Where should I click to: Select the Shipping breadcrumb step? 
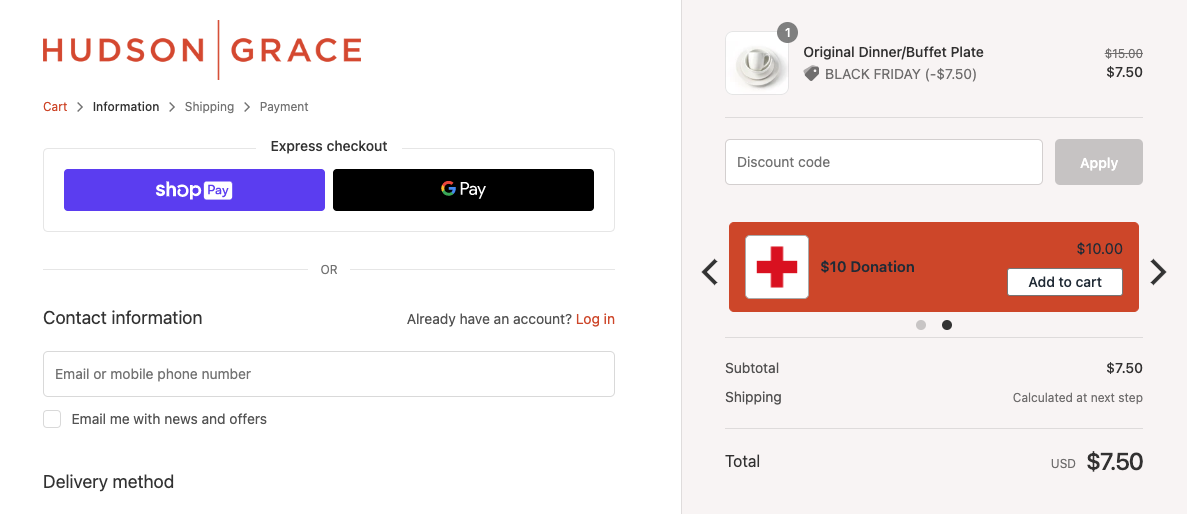(209, 107)
